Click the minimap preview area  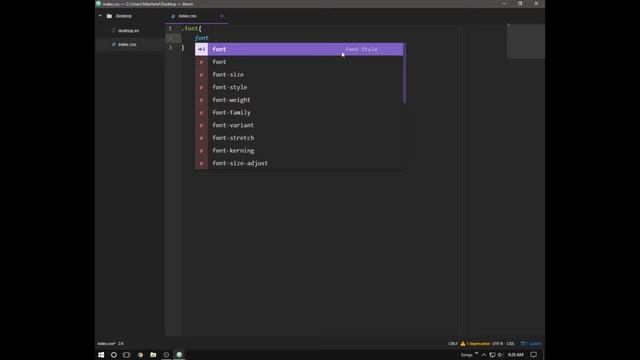point(526,41)
